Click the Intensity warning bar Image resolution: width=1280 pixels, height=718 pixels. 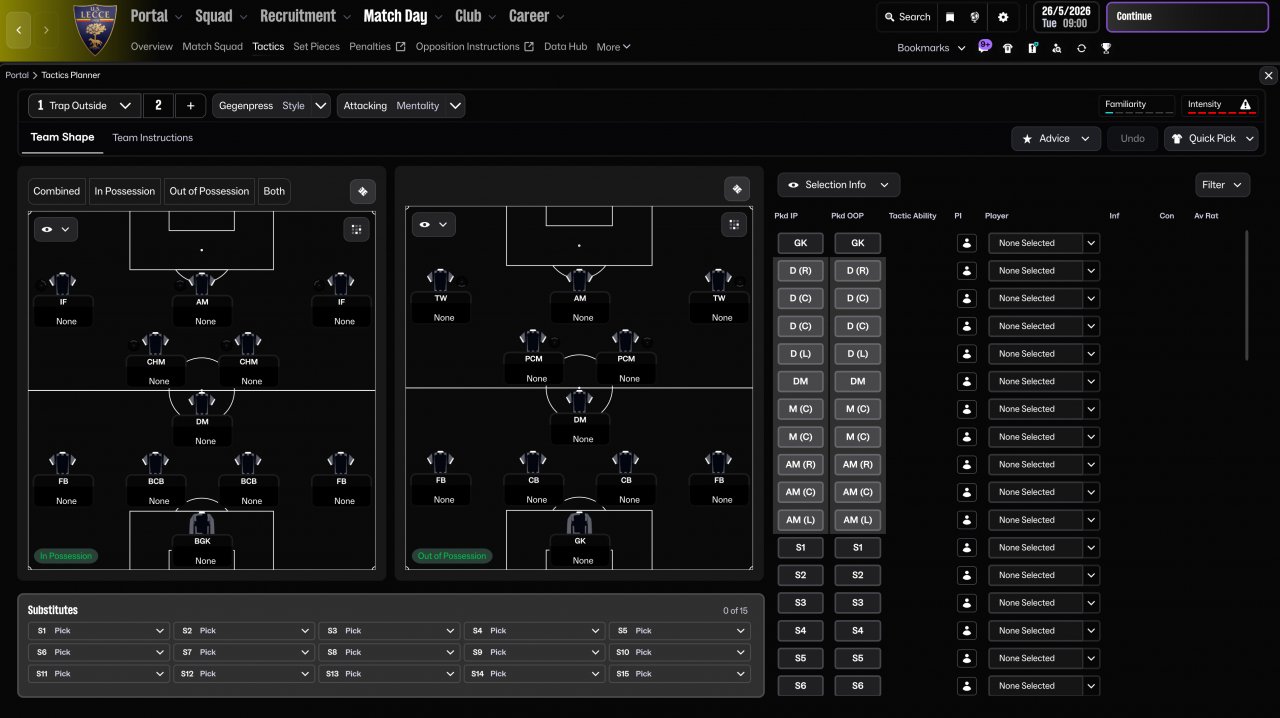pyautogui.click(x=1219, y=106)
